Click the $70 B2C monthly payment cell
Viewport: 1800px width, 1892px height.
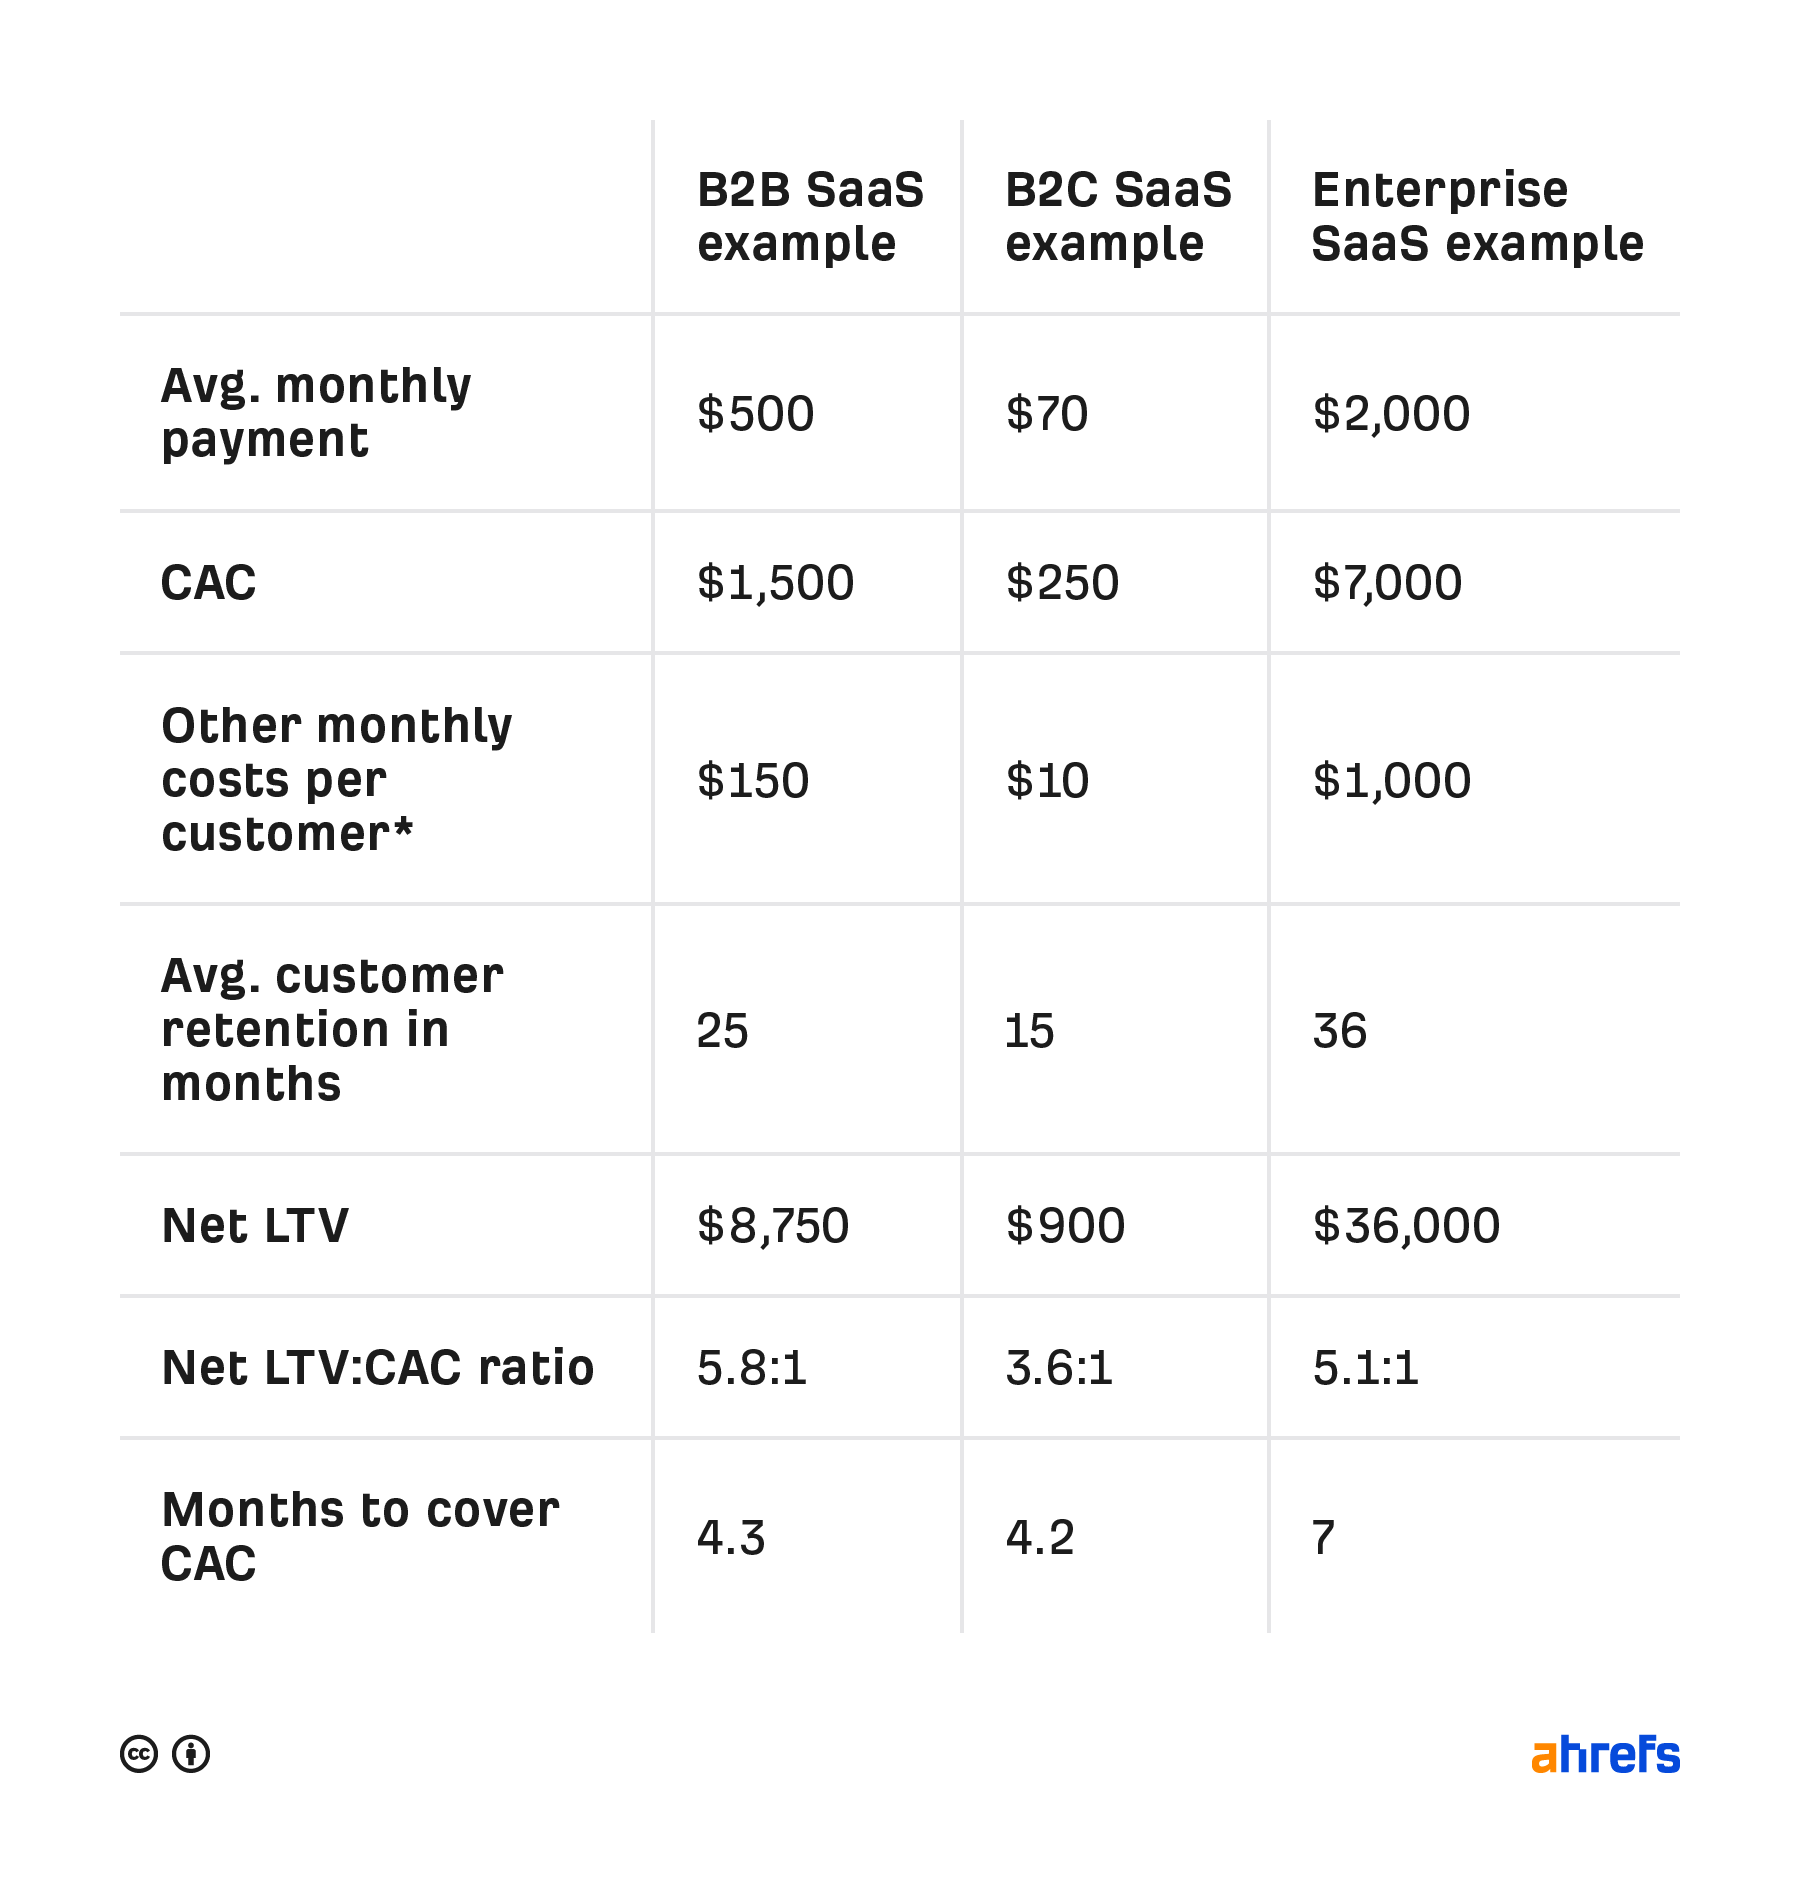tap(1047, 414)
